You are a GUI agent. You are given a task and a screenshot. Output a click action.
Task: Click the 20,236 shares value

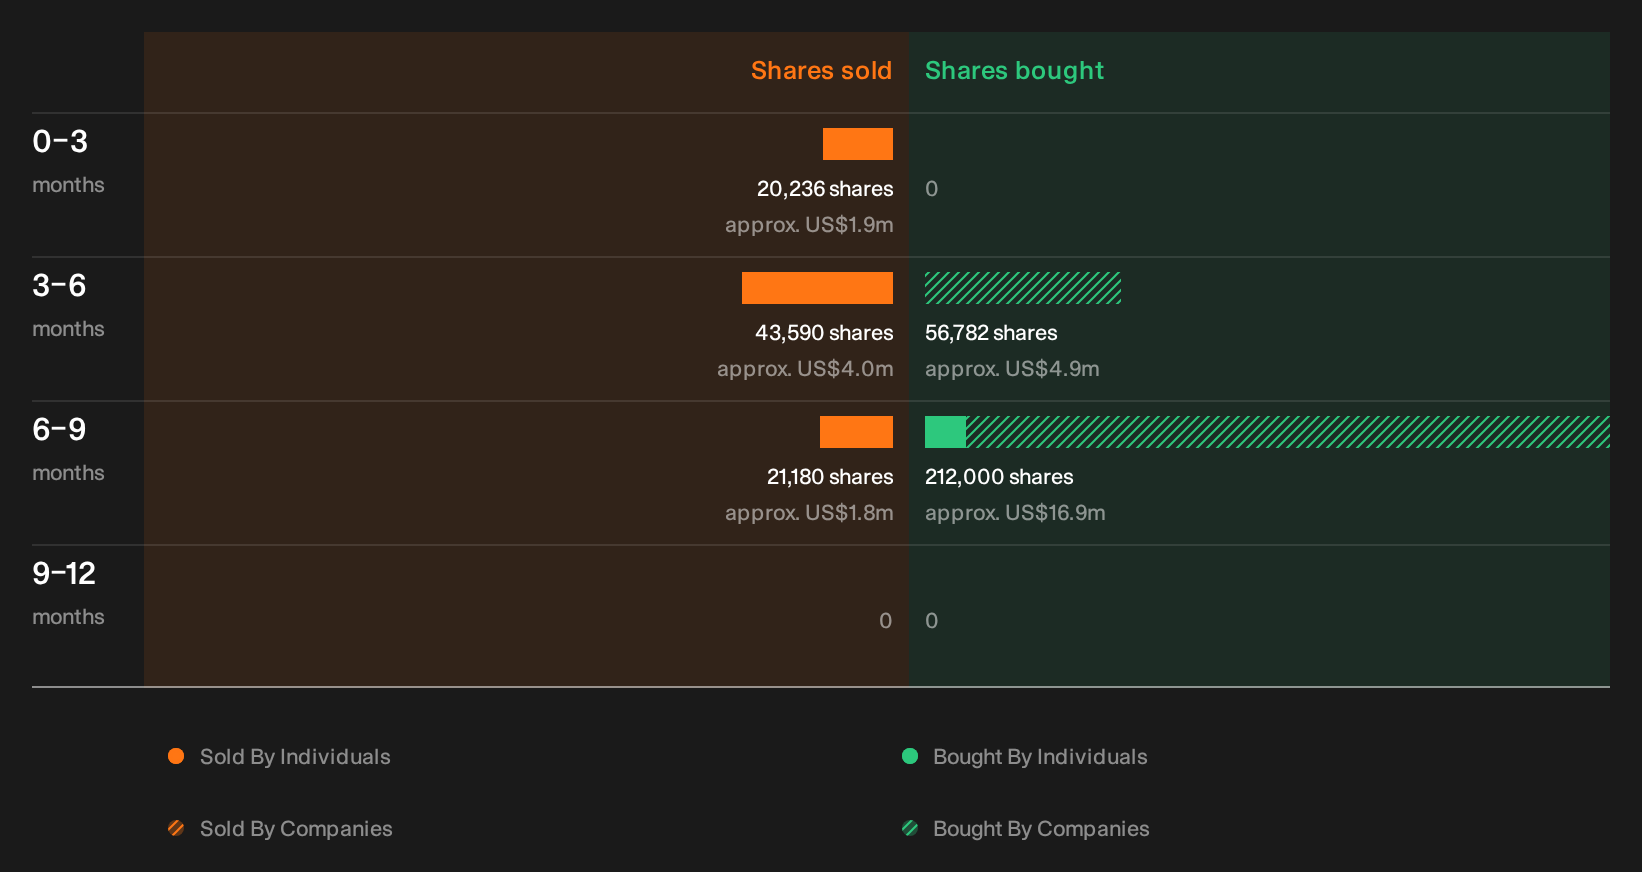825,189
